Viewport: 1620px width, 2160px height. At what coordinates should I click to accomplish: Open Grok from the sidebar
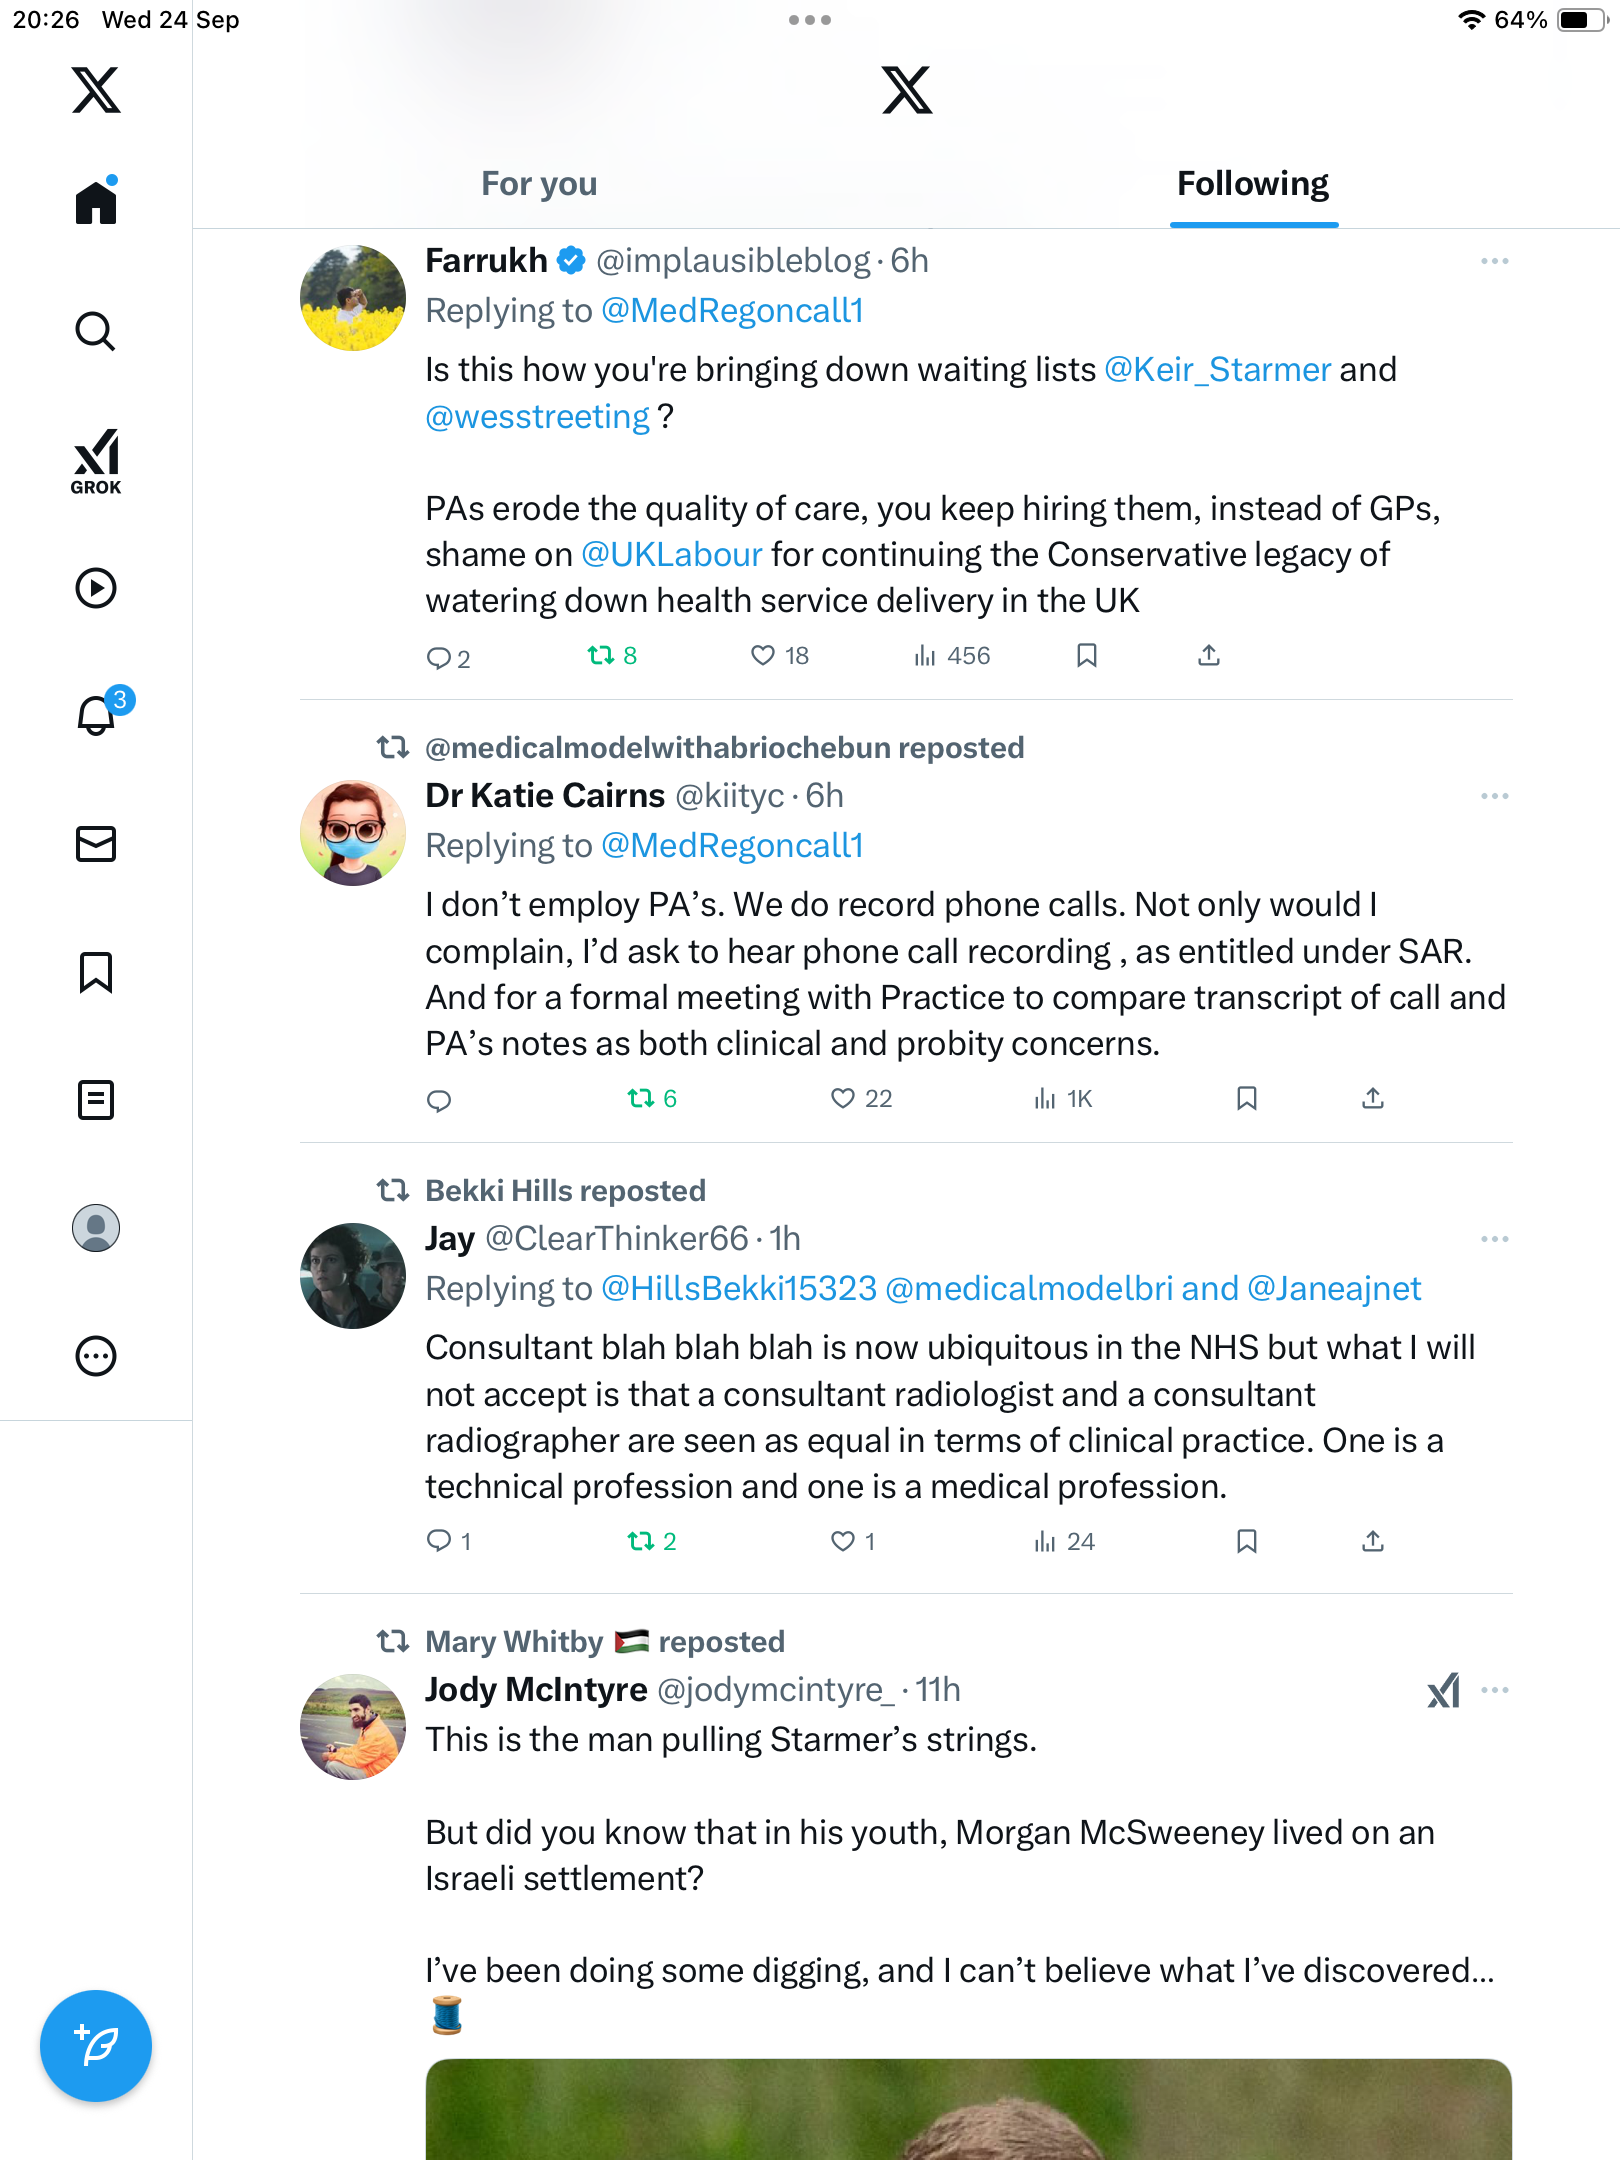[96, 461]
